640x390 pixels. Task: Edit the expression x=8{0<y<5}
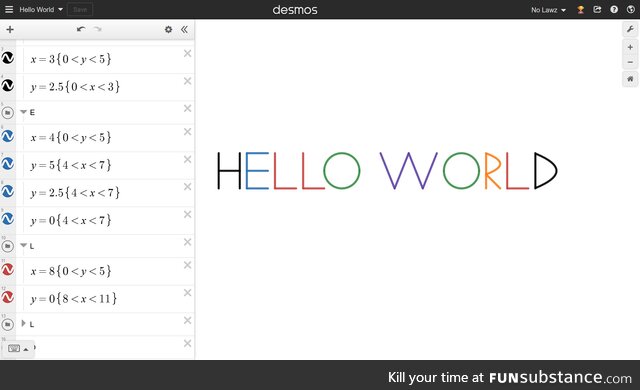(x=71, y=271)
